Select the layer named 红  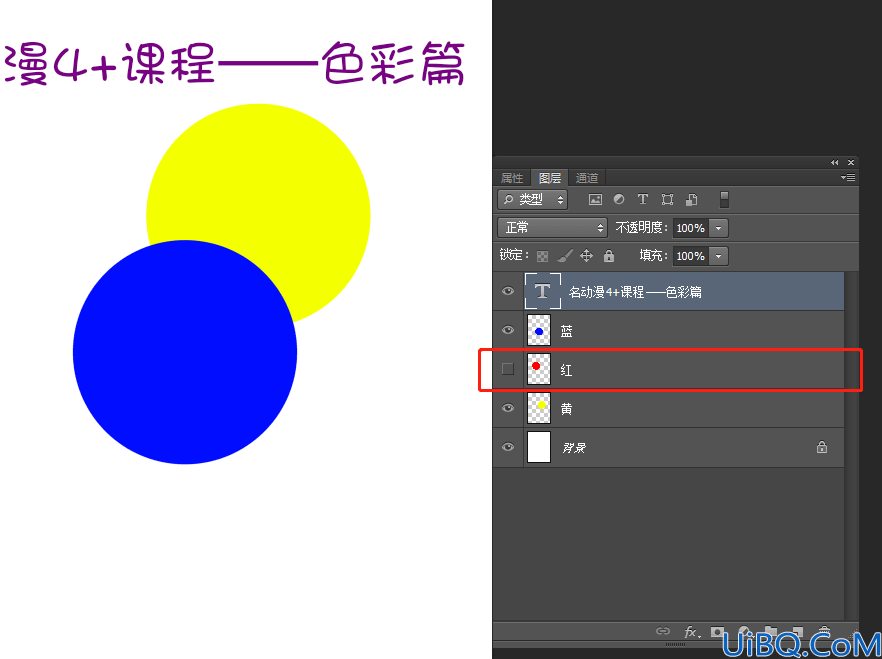click(x=566, y=370)
